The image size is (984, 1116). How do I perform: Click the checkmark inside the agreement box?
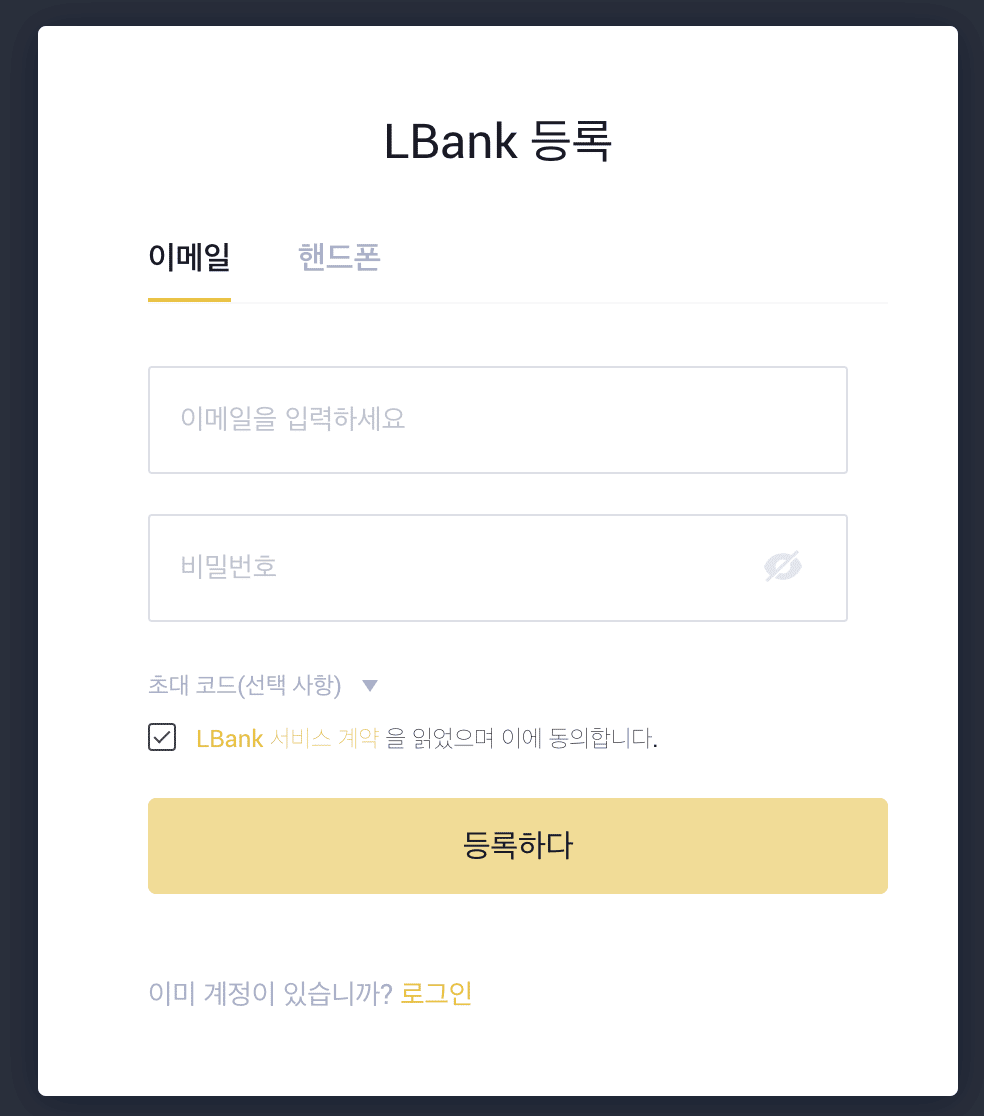[x=162, y=738]
